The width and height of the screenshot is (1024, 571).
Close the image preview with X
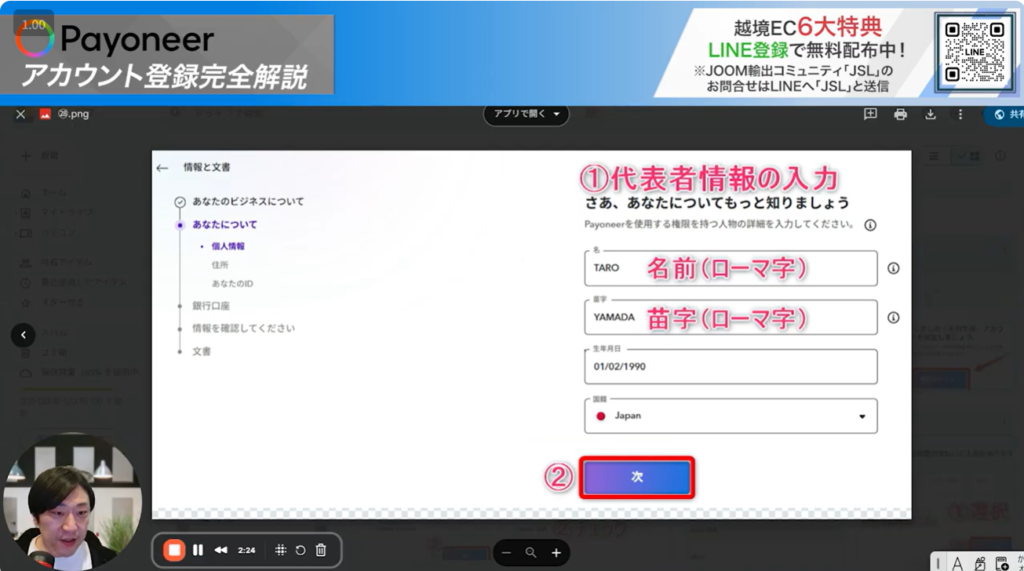(20, 114)
